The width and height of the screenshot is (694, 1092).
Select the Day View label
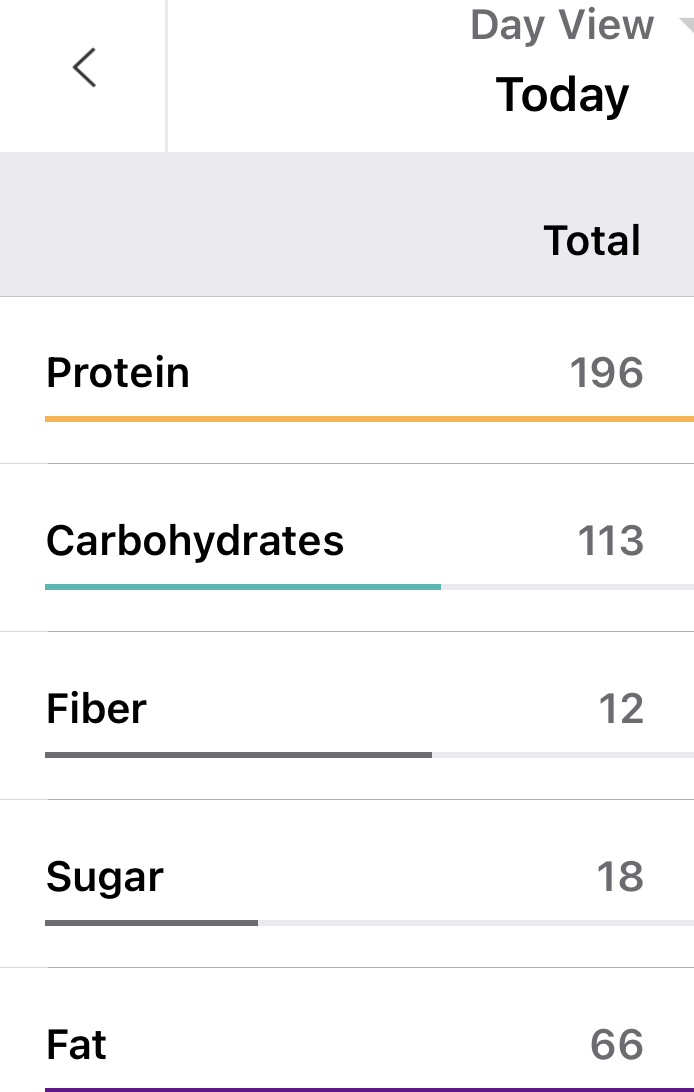(x=561, y=25)
